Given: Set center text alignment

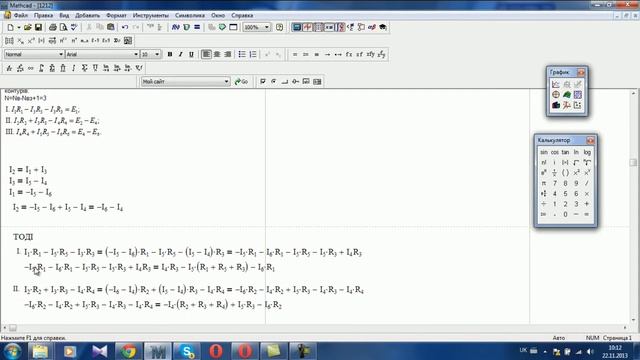Looking at the screenshot, I should [x=217, y=54].
